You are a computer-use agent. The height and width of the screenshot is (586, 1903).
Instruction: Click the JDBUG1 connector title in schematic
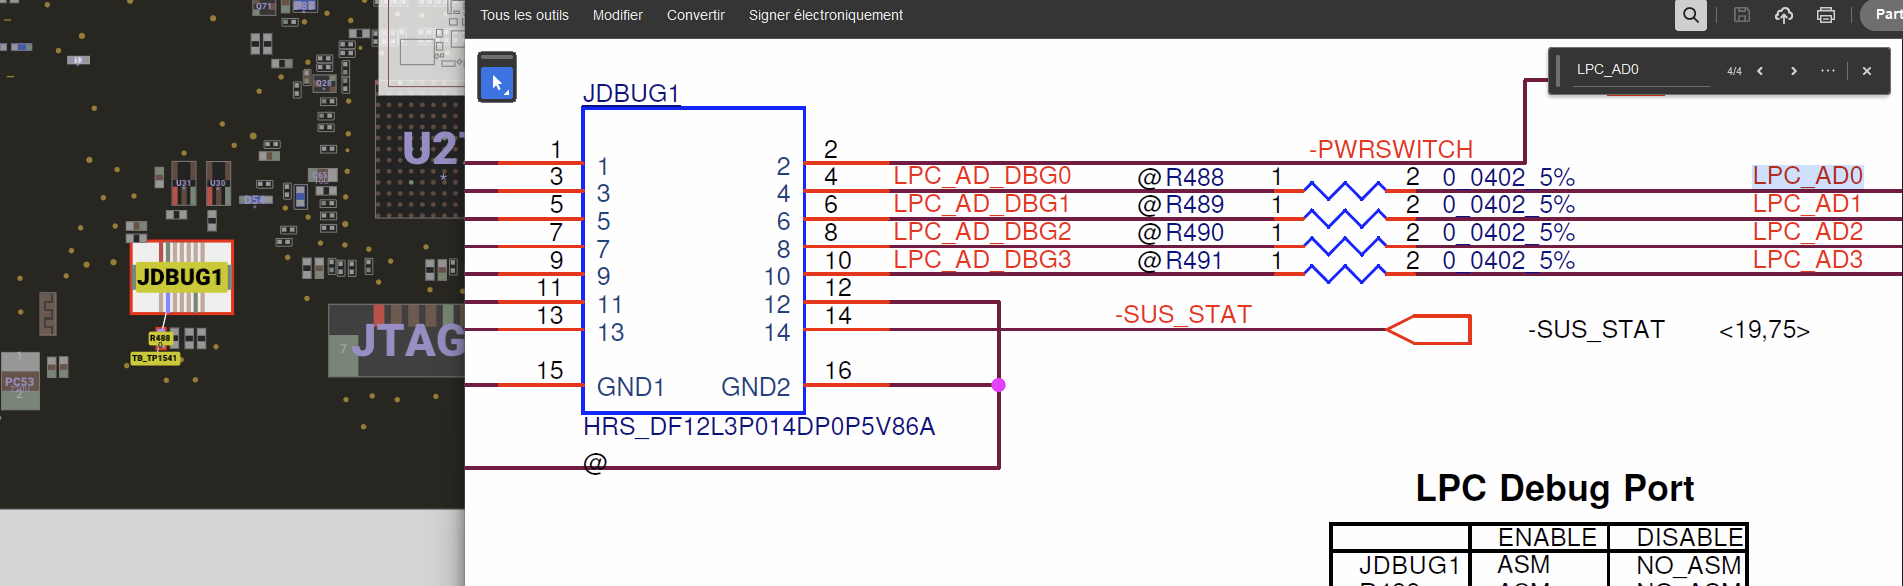[631, 93]
